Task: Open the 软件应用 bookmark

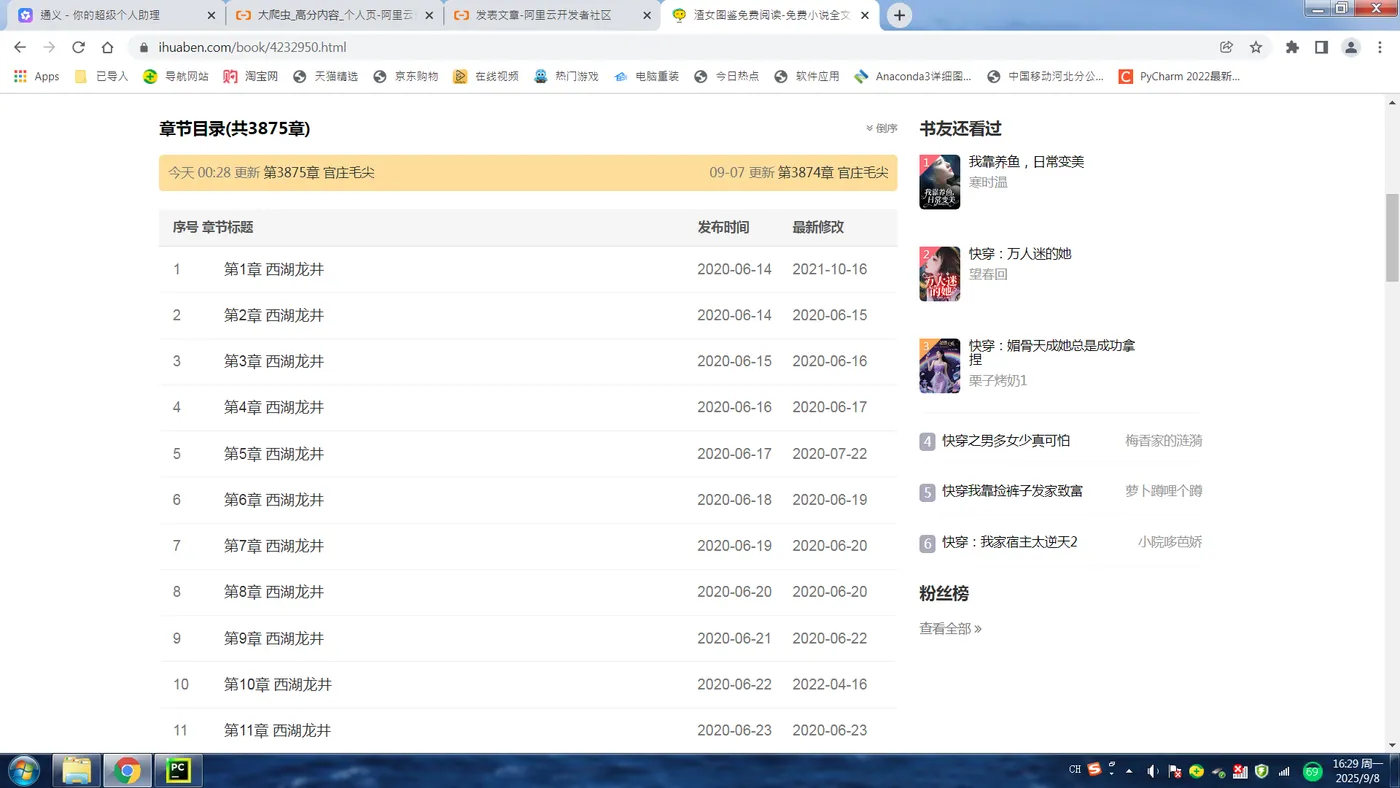Action: (807, 76)
